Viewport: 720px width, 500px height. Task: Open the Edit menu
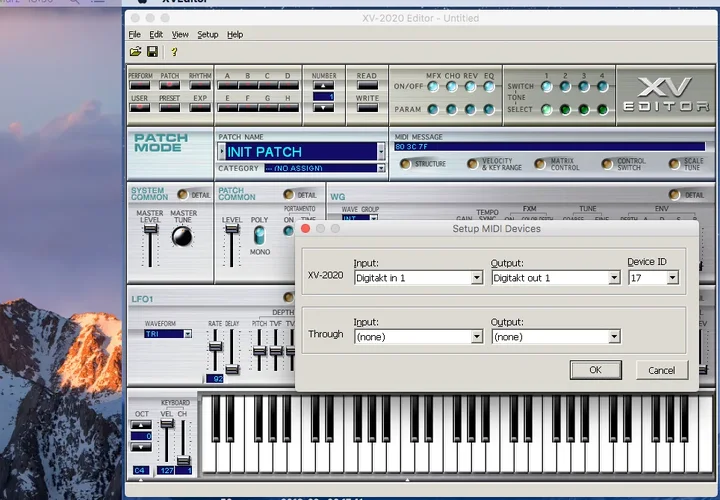[x=156, y=34]
